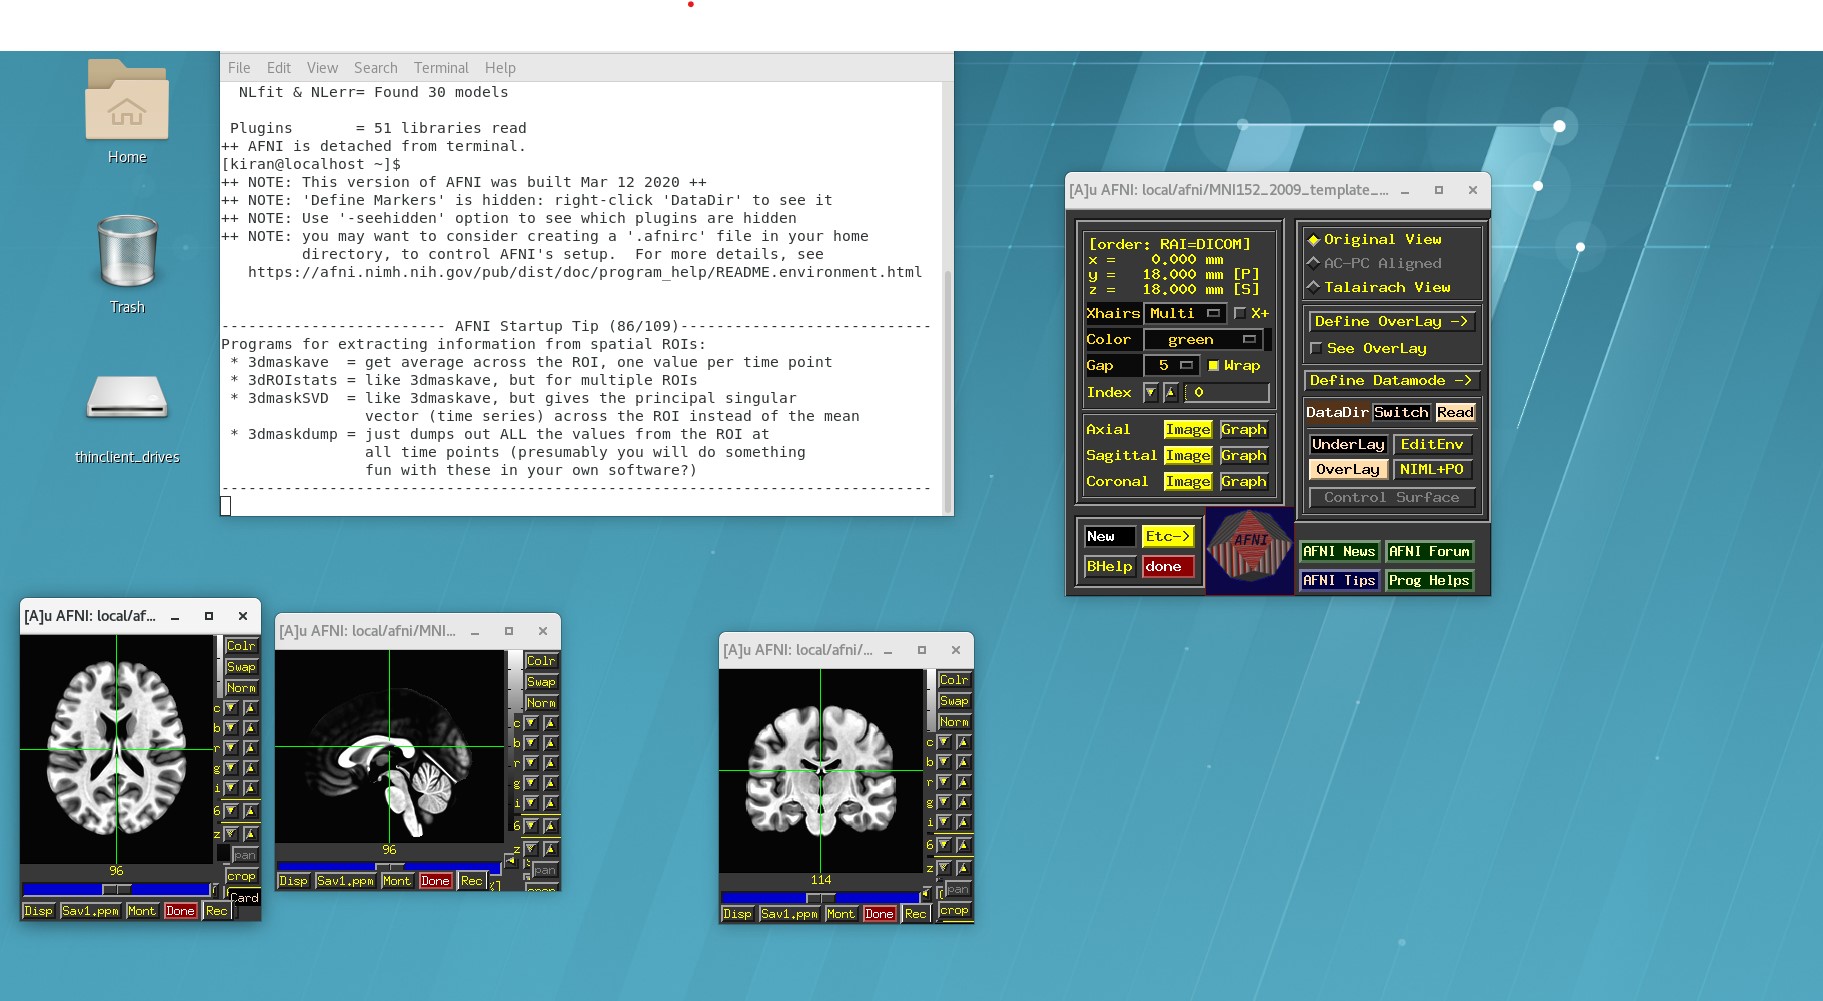Click contrast 'c' up arrow in coronal viewer
This screenshot has width=1823, height=1001.
(963, 742)
